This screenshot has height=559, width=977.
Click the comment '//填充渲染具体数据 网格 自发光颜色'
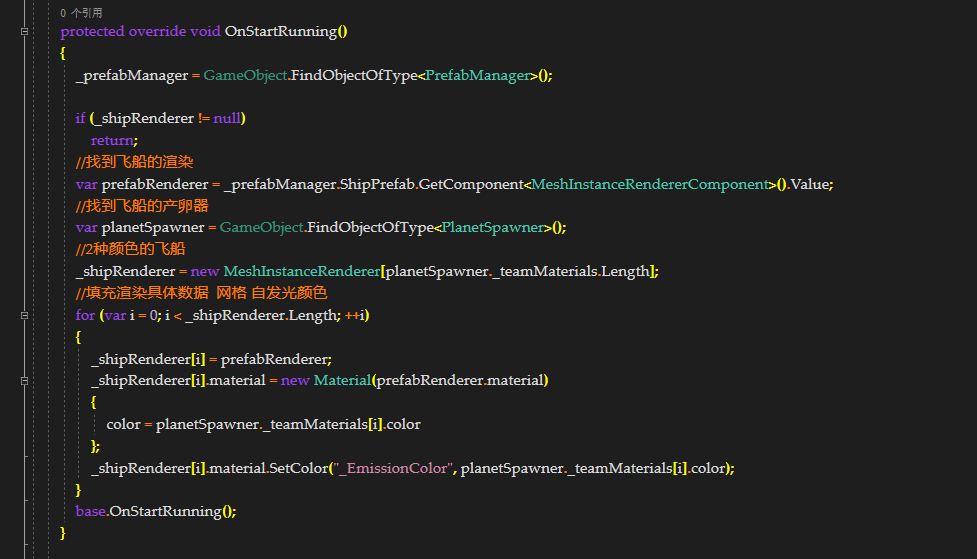coord(201,293)
